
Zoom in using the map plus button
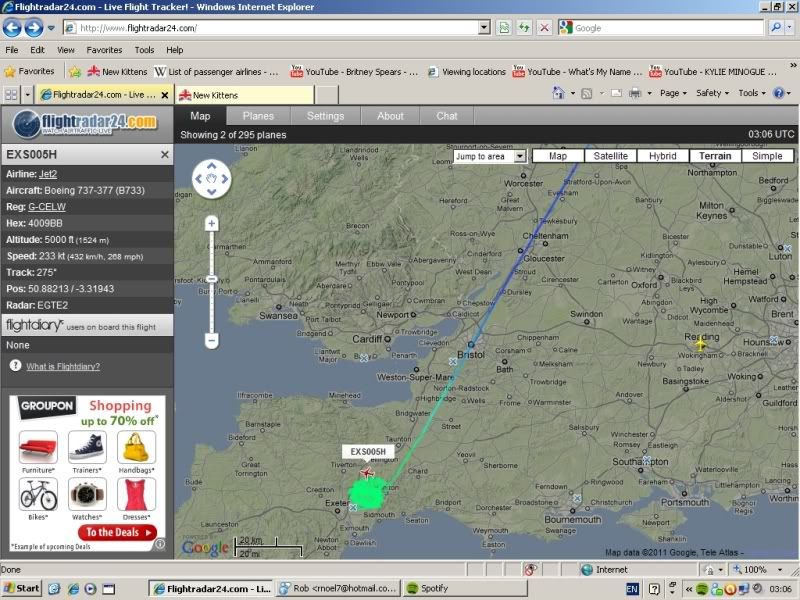coord(211,222)
